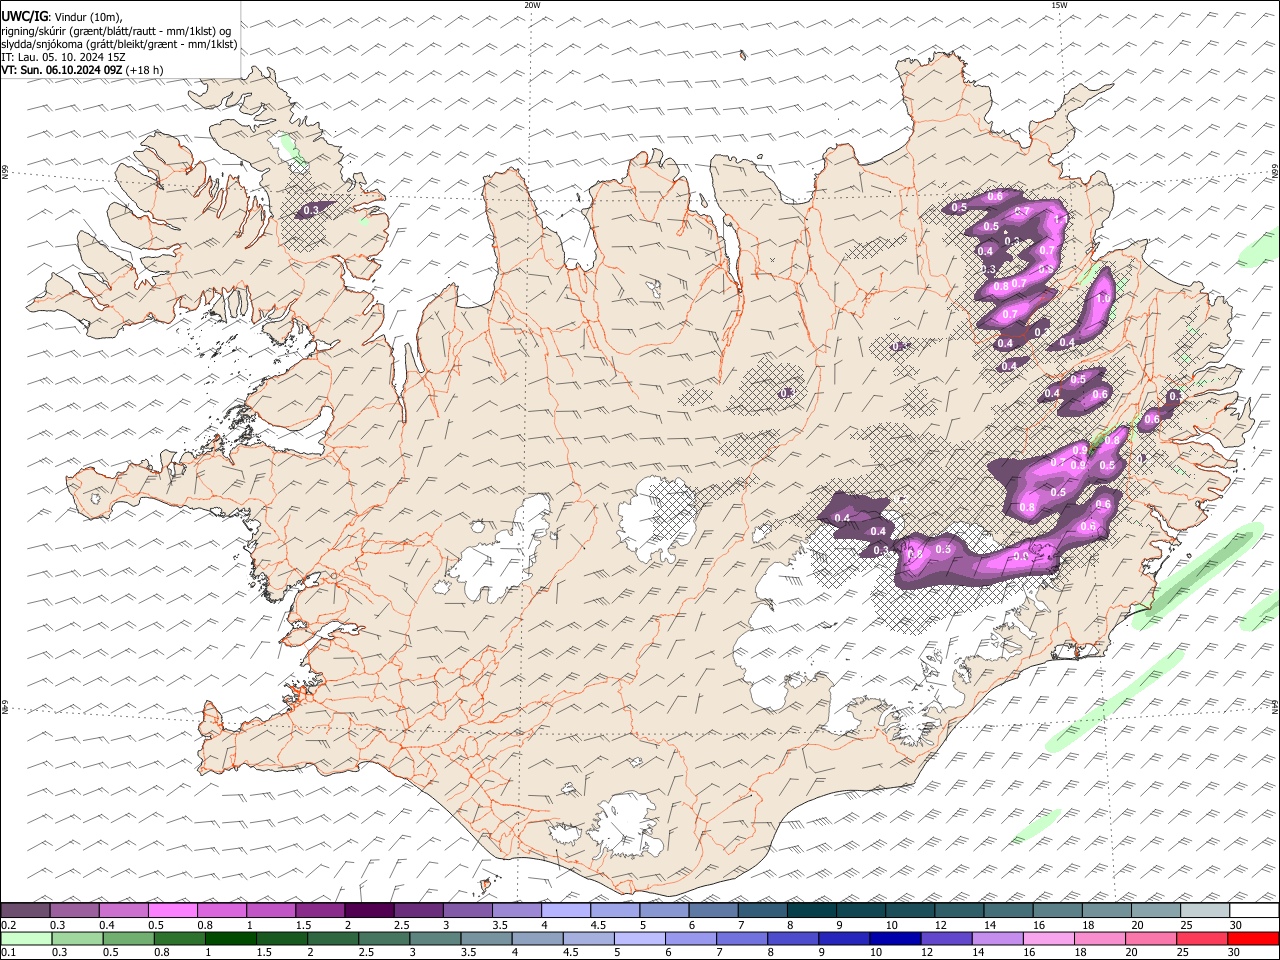Click the 'UWC/IG' title text
1280x960 pixels.
coord(24,16)
